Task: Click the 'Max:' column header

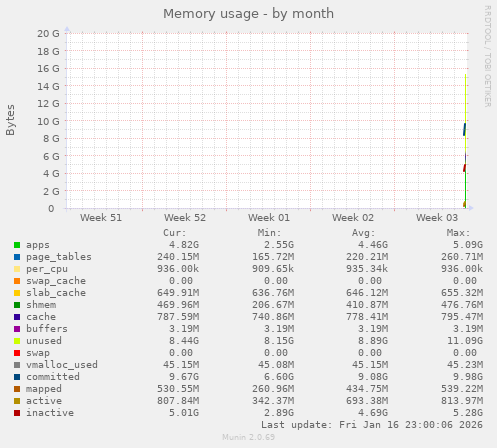Action: pos(458,233)
